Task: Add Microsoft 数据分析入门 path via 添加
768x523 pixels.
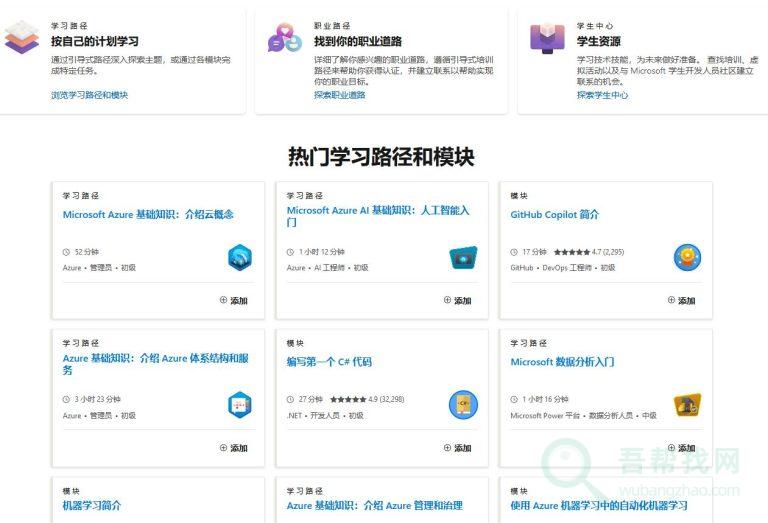Action: click(x=681, y=448)
